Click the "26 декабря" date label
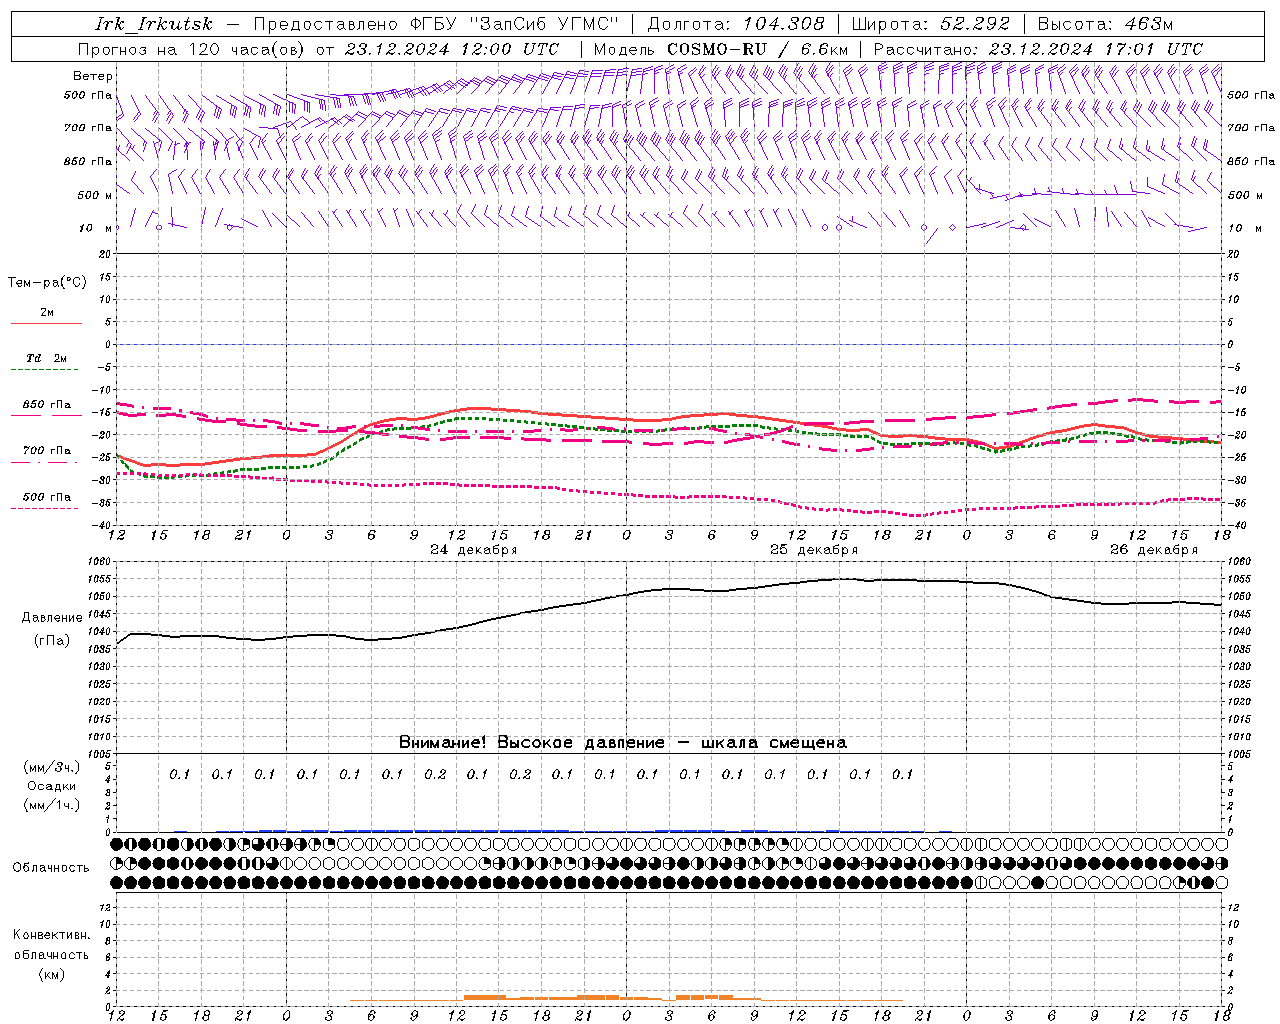This screenshot has height=1024, width=1280. pyautogui.click(x=1154, y=550)
